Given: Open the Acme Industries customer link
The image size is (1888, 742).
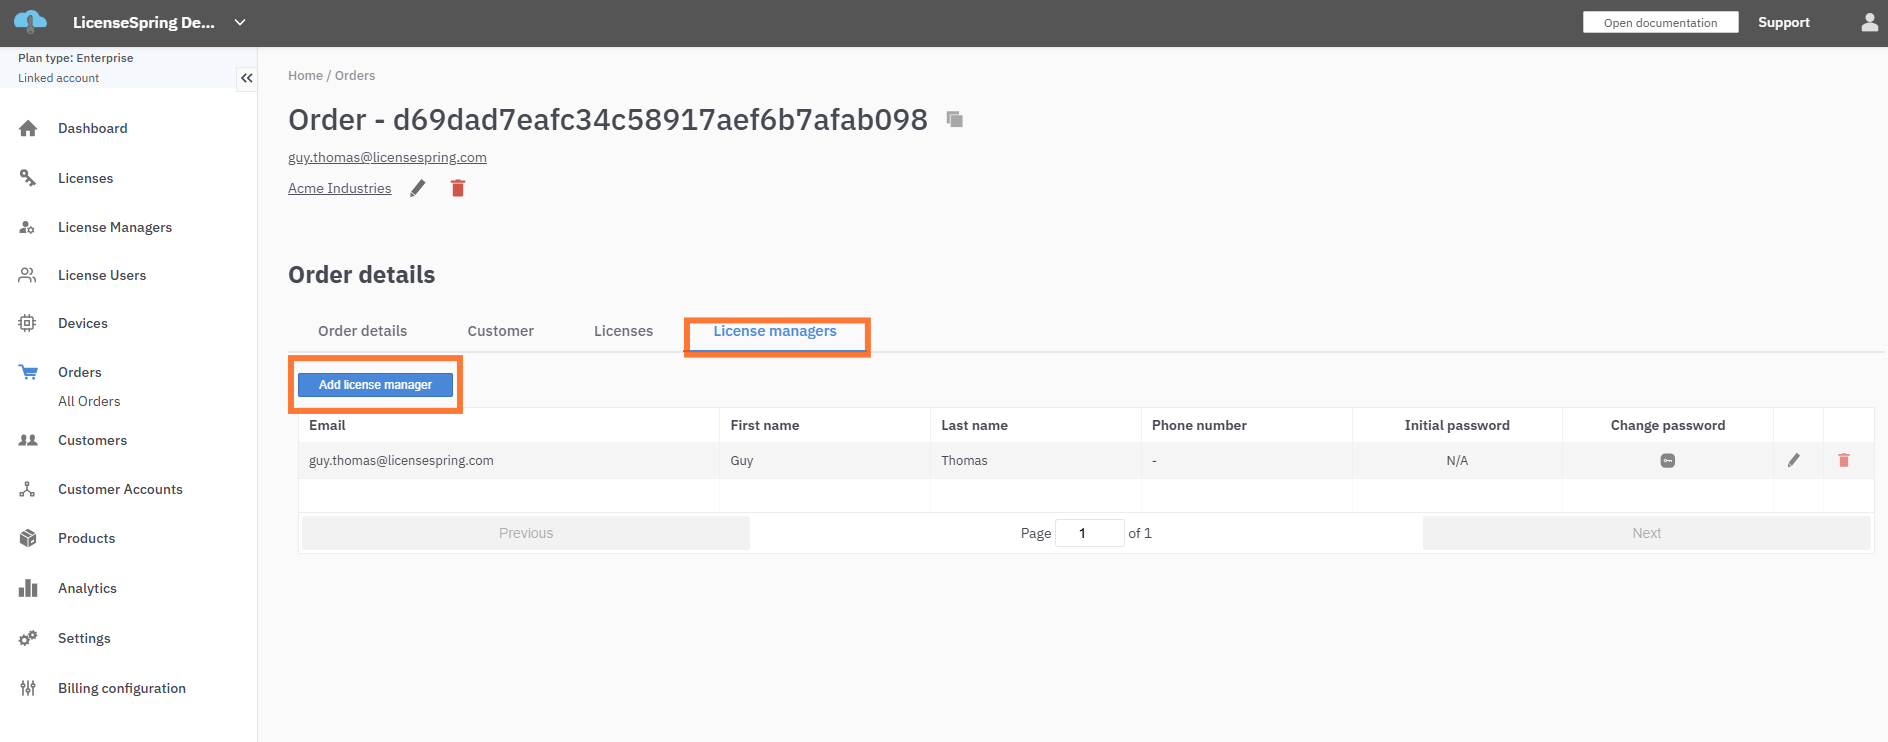Looking at the screenshot, I should 339,188.
